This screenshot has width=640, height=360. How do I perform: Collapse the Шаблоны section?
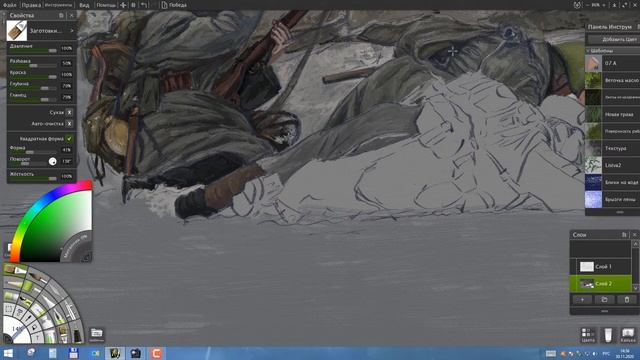pos(588,51)
